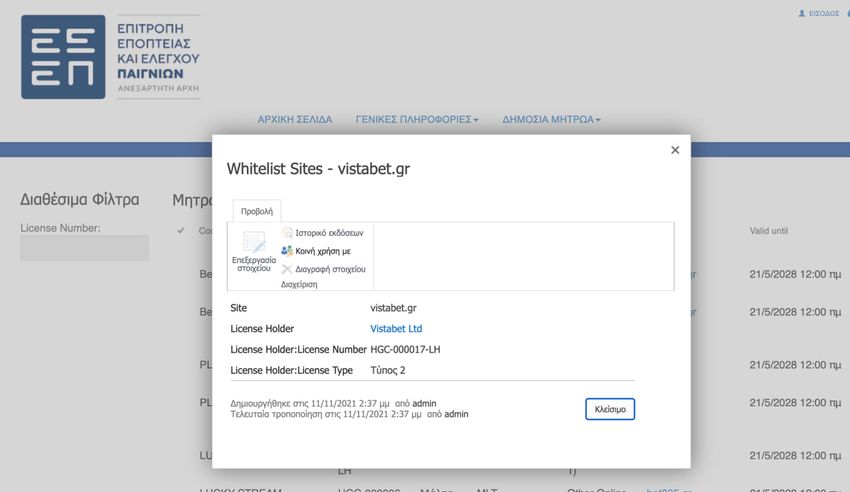The width and height of the screenshot is (850, 492).
Task: Open the Vistabet Ltd license holder link
Action: [396, 328]
